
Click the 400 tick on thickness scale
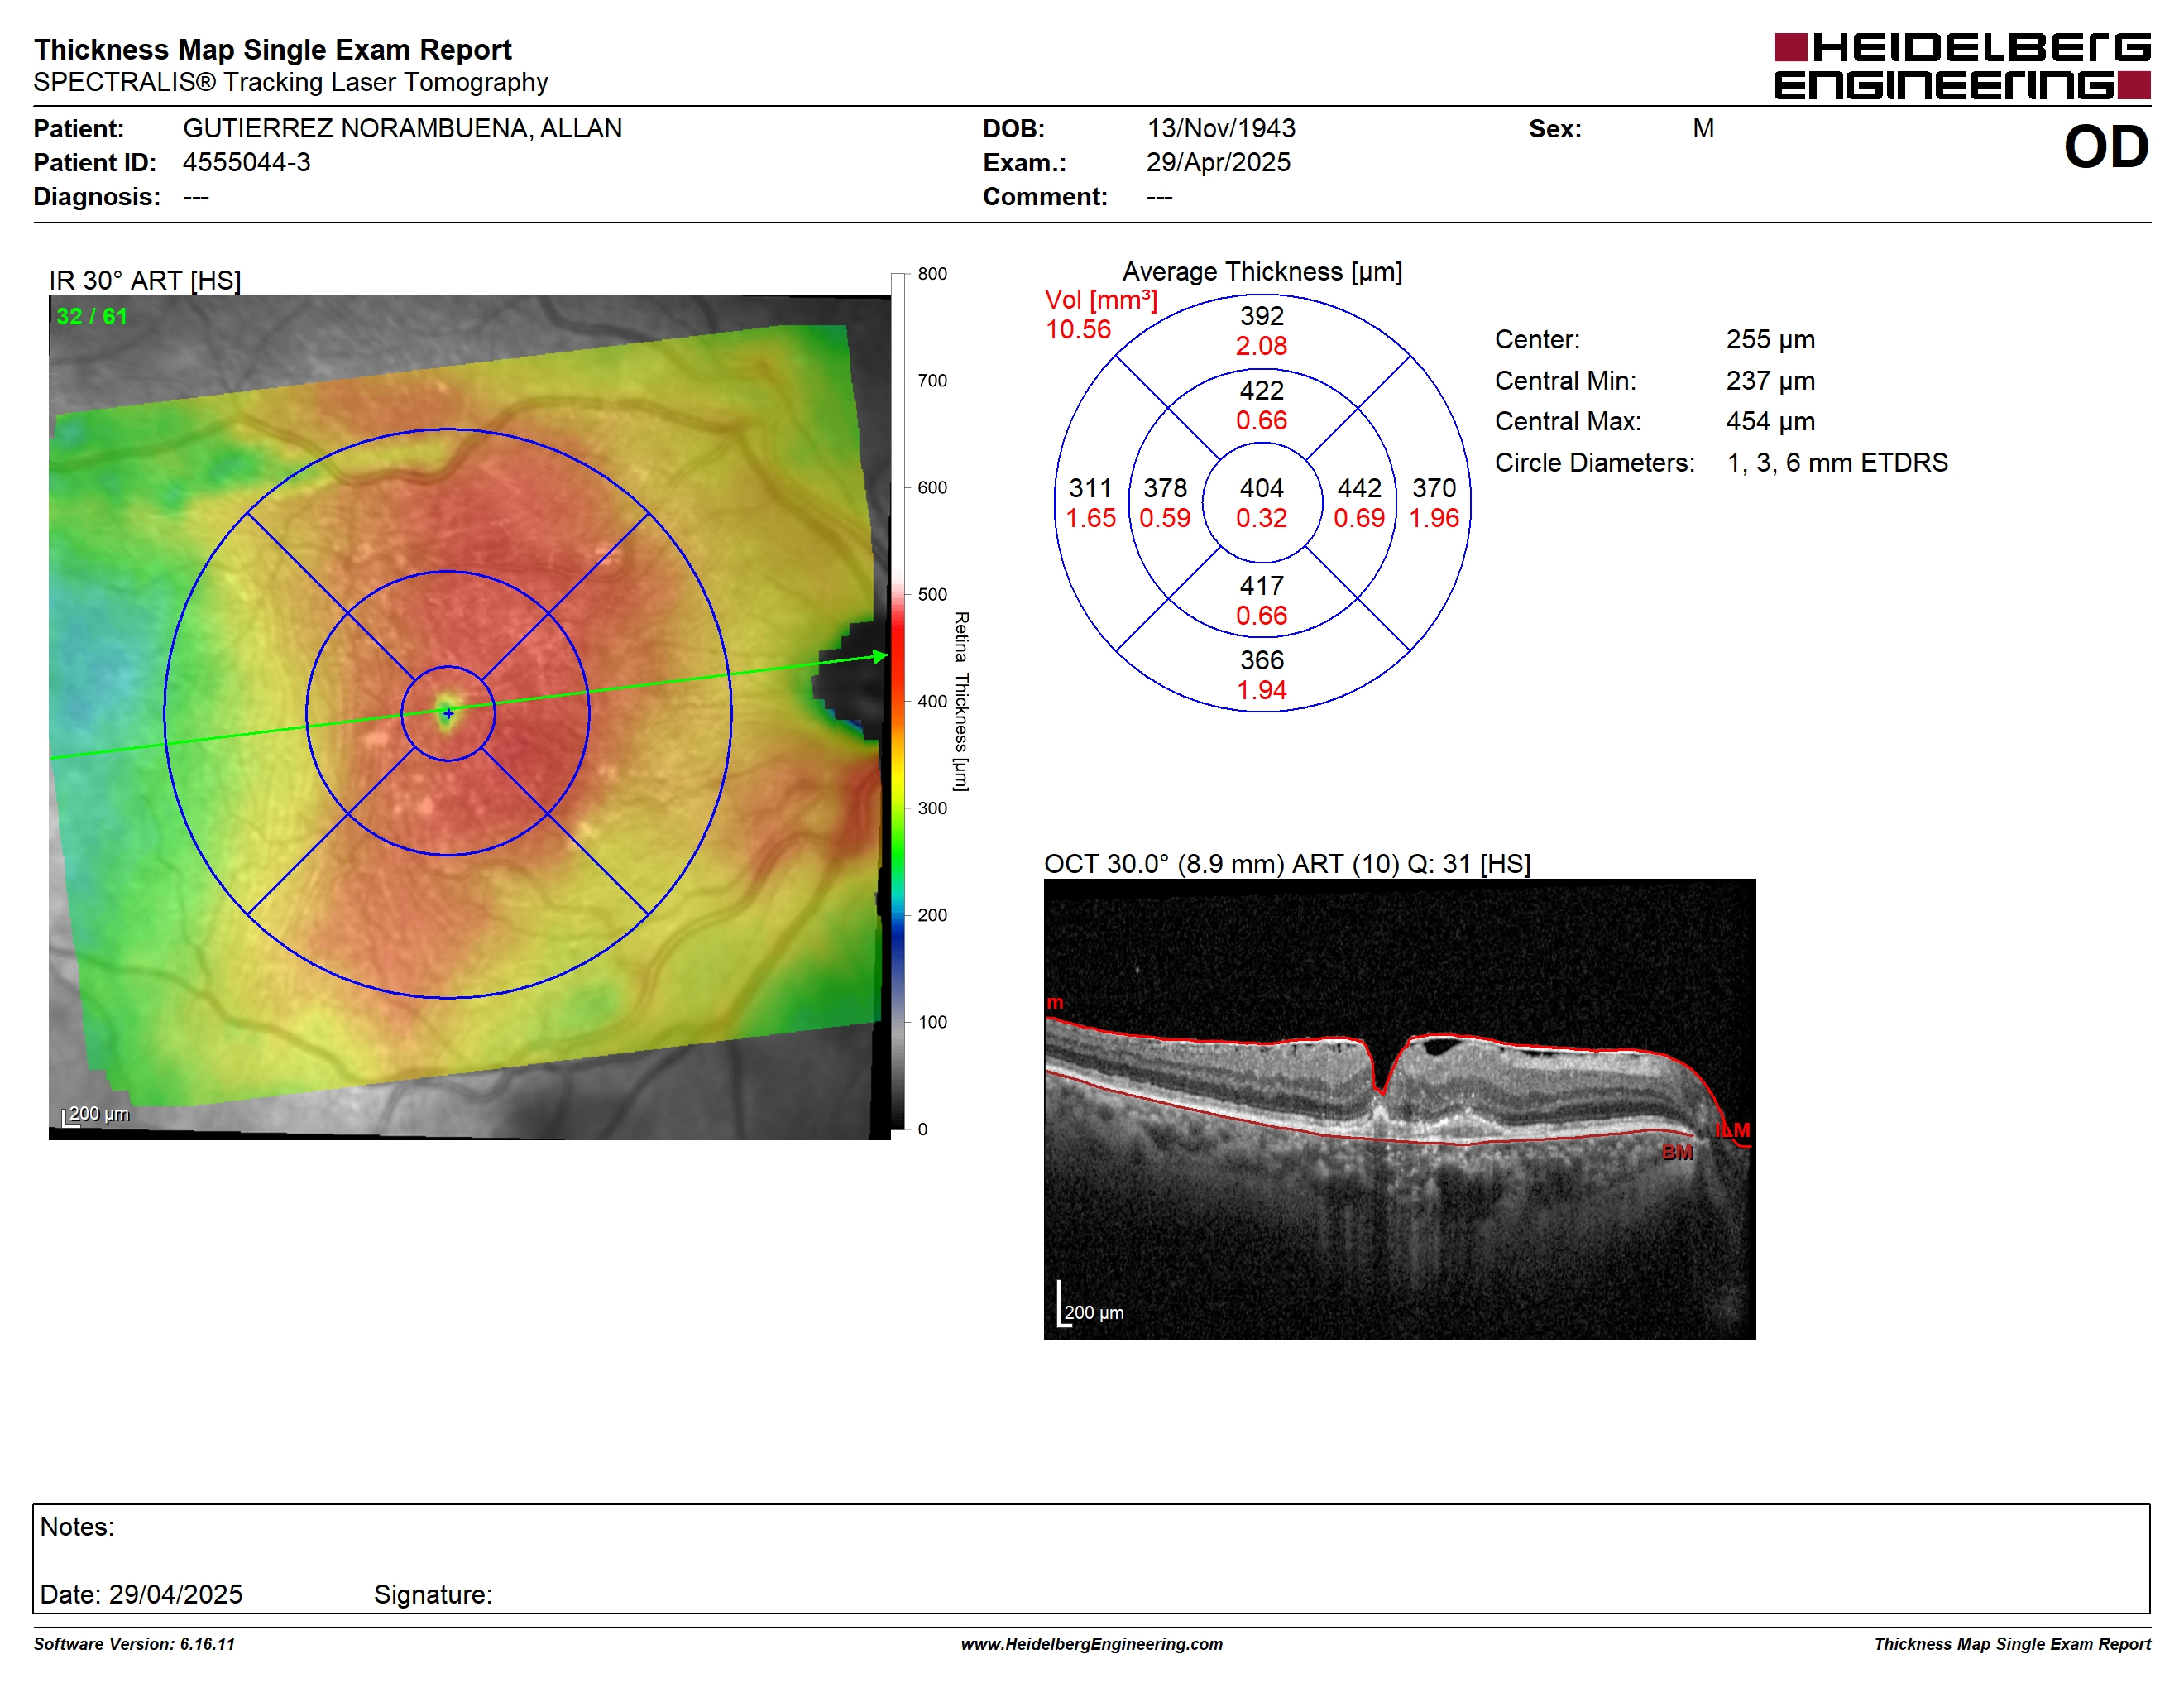coord(932,701)
